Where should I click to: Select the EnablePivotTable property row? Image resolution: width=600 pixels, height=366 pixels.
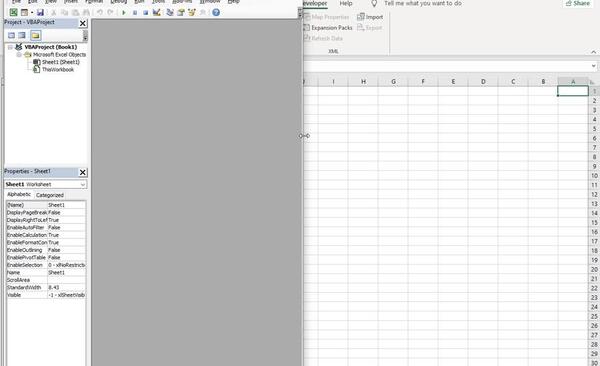click(46, 258)
